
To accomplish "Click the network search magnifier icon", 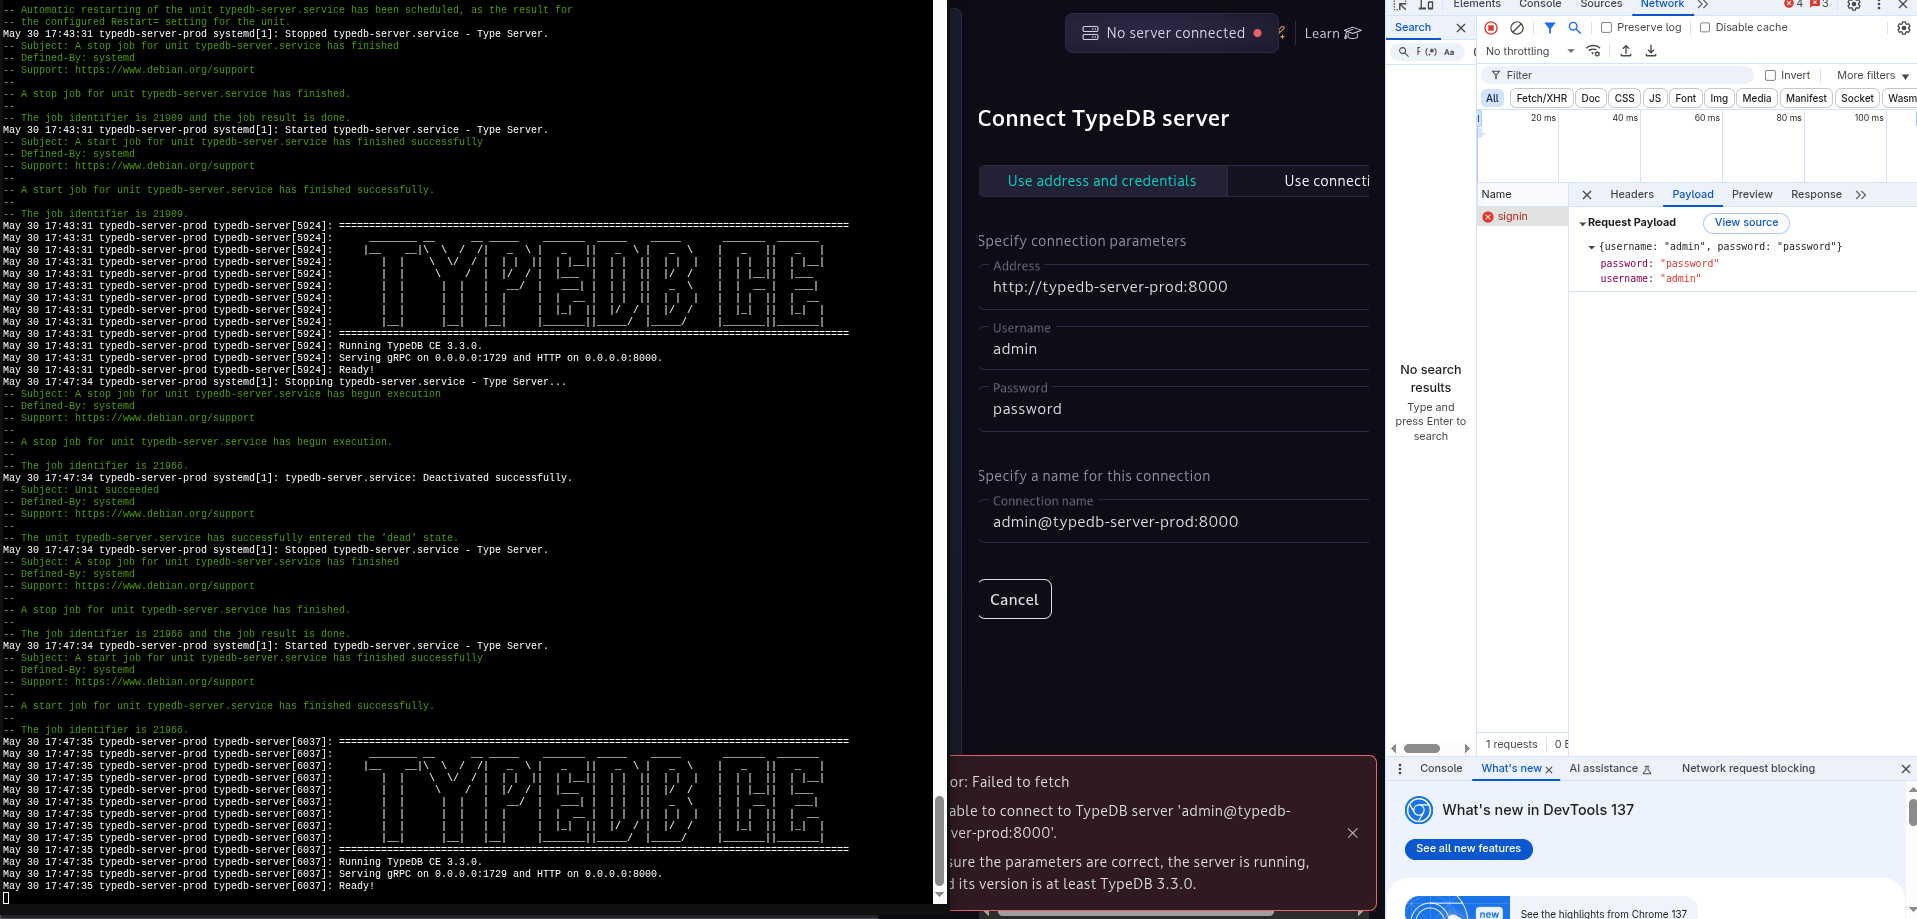I will tap(1574, 28).
